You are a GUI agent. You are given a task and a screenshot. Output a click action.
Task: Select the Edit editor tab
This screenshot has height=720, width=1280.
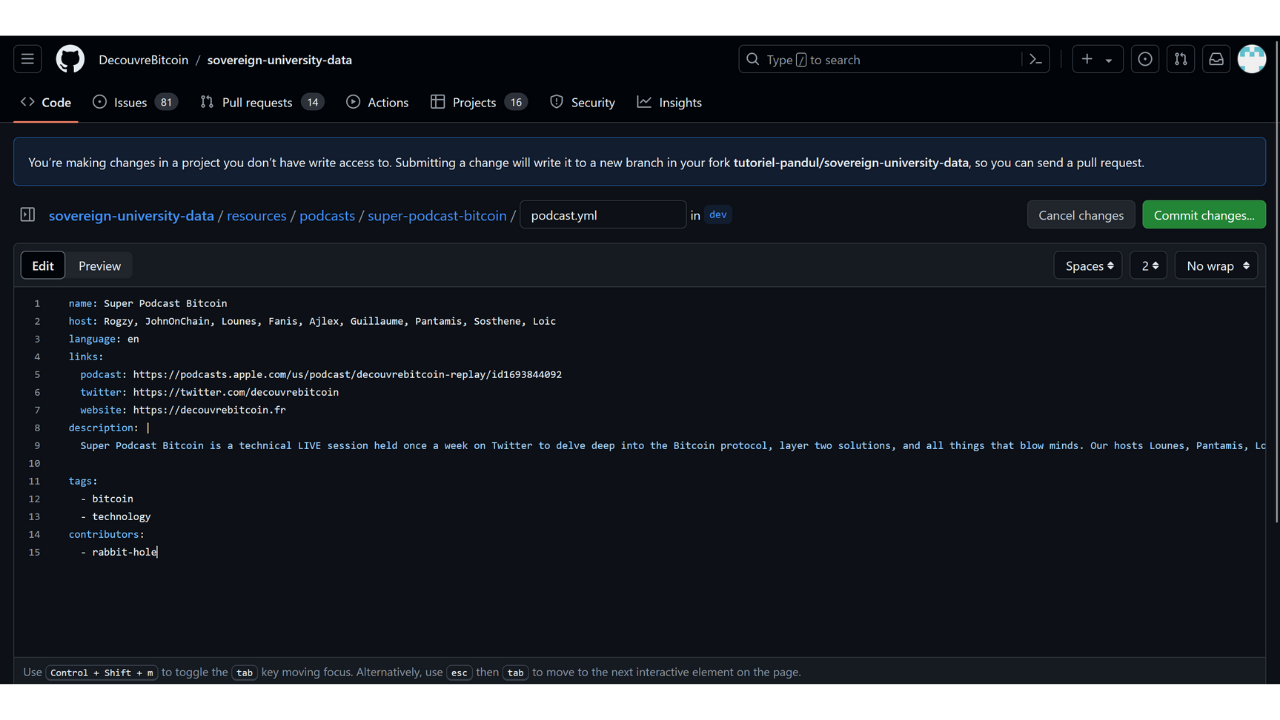(43, 266)
